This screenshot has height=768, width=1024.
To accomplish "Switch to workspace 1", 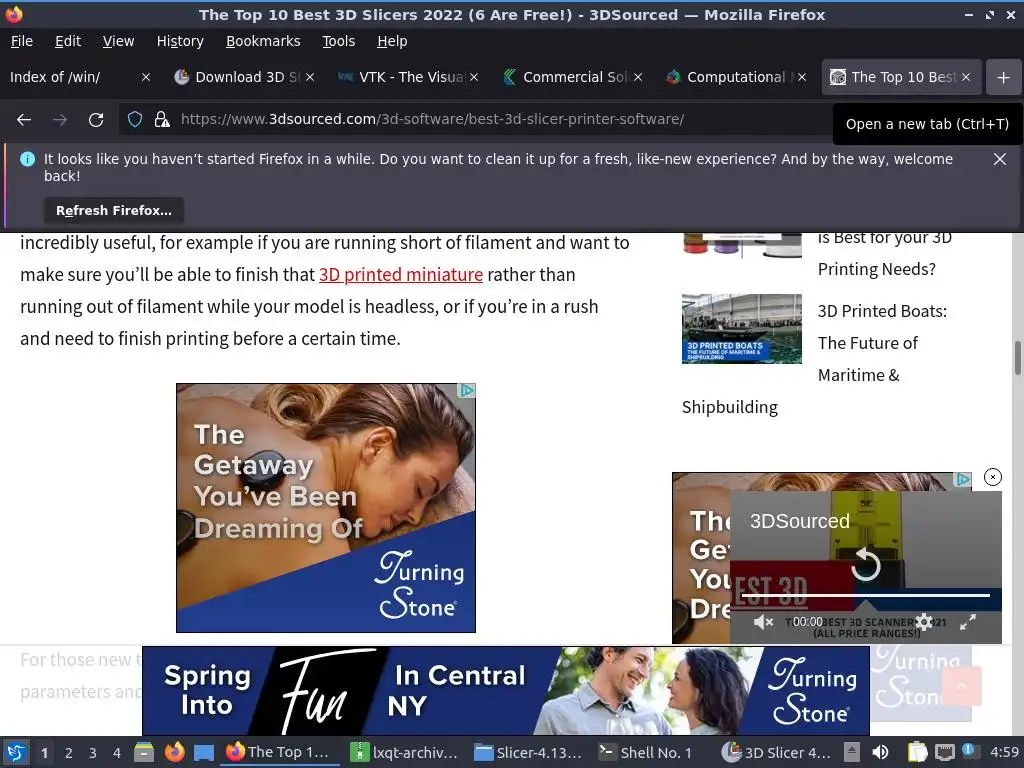I will pos(44,753).
